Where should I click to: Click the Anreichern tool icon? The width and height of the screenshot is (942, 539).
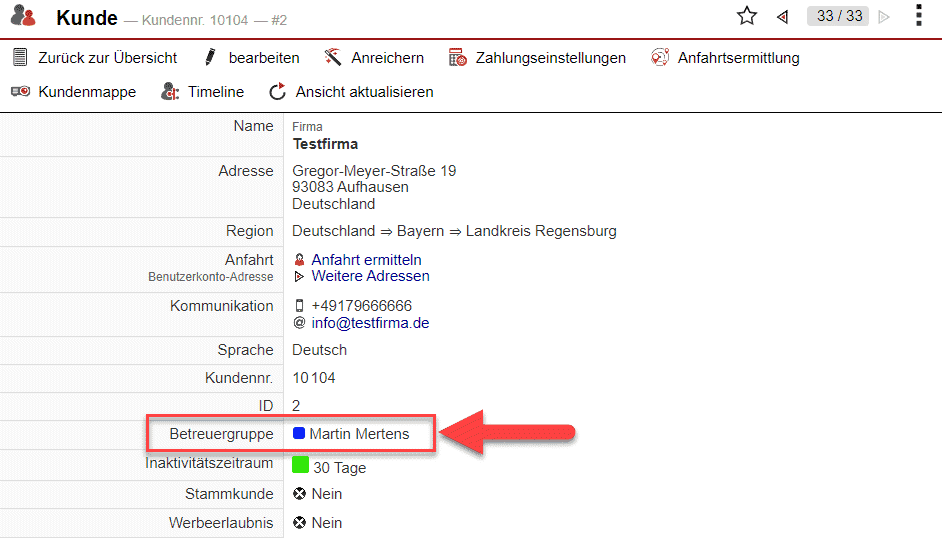coord(333,58)
